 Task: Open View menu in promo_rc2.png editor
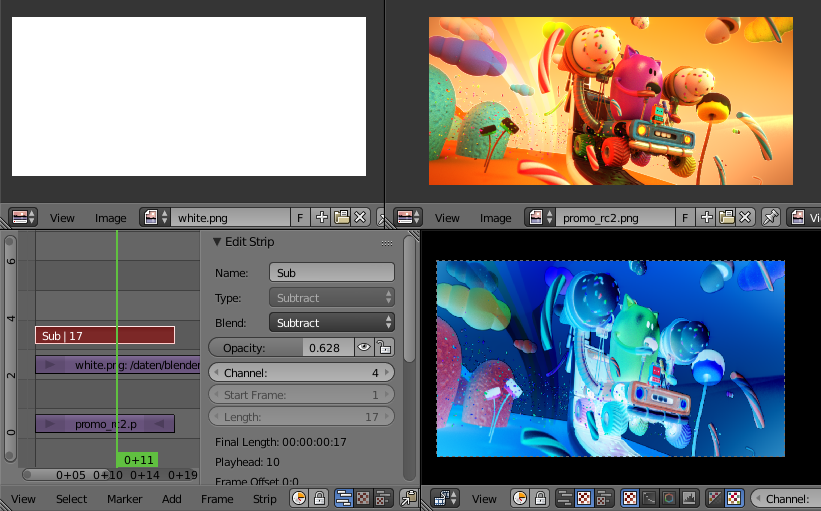point(447,218)
